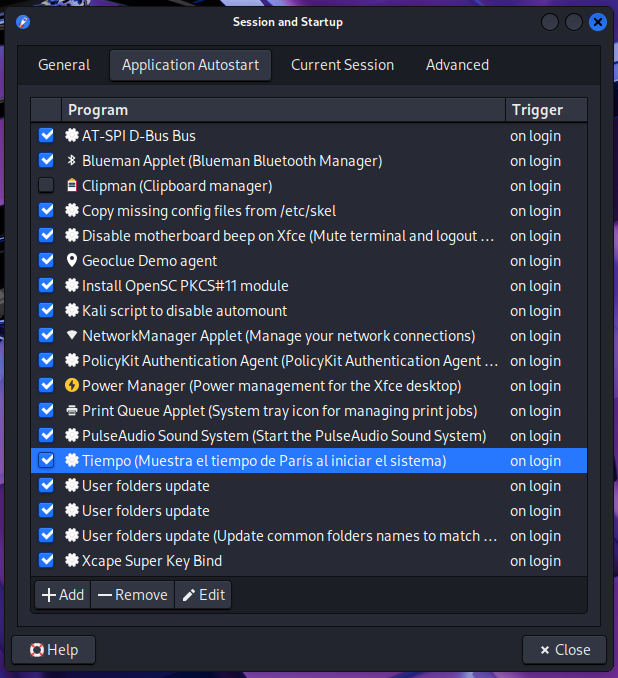This screenshot has width=618, height=678.
Task: Disable the Tiempo autostart checkbox
Action: click(x=46, y=461)
